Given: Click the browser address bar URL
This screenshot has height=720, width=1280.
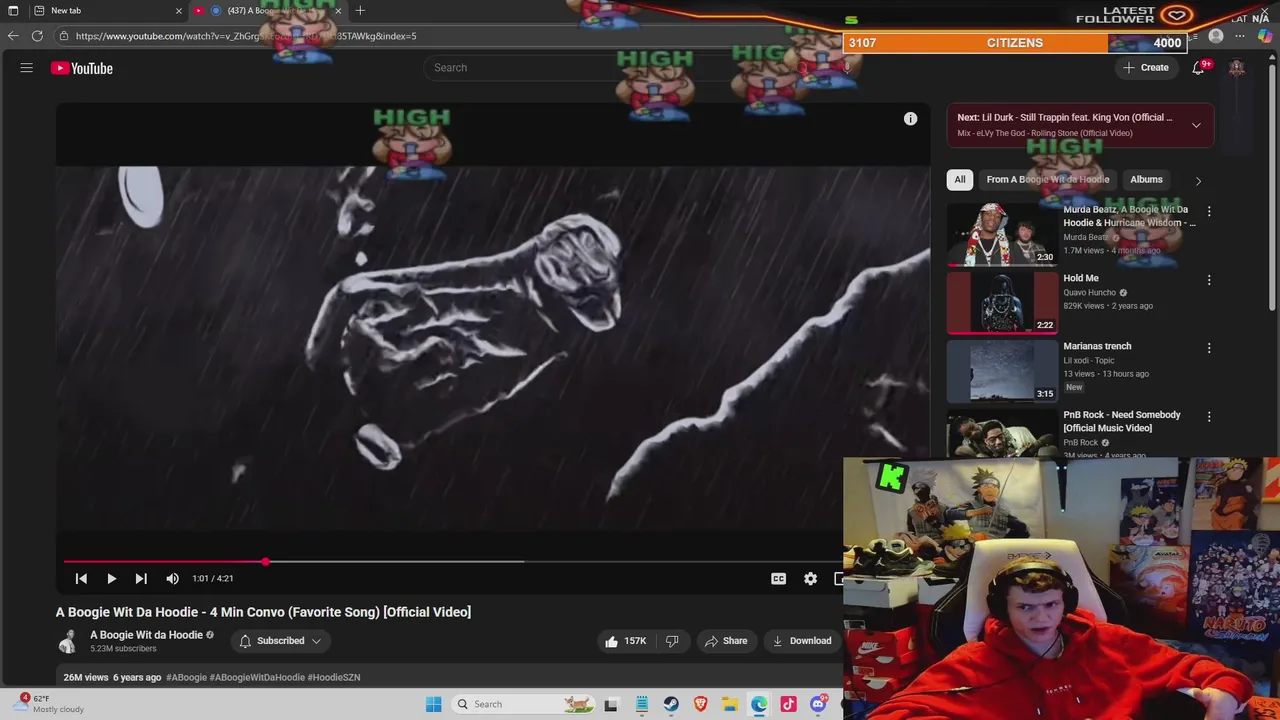Looking at the screenshot, I should [246, 36].
